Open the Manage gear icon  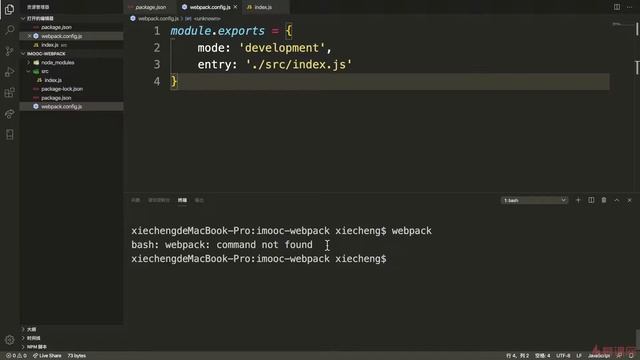(9, 340)
